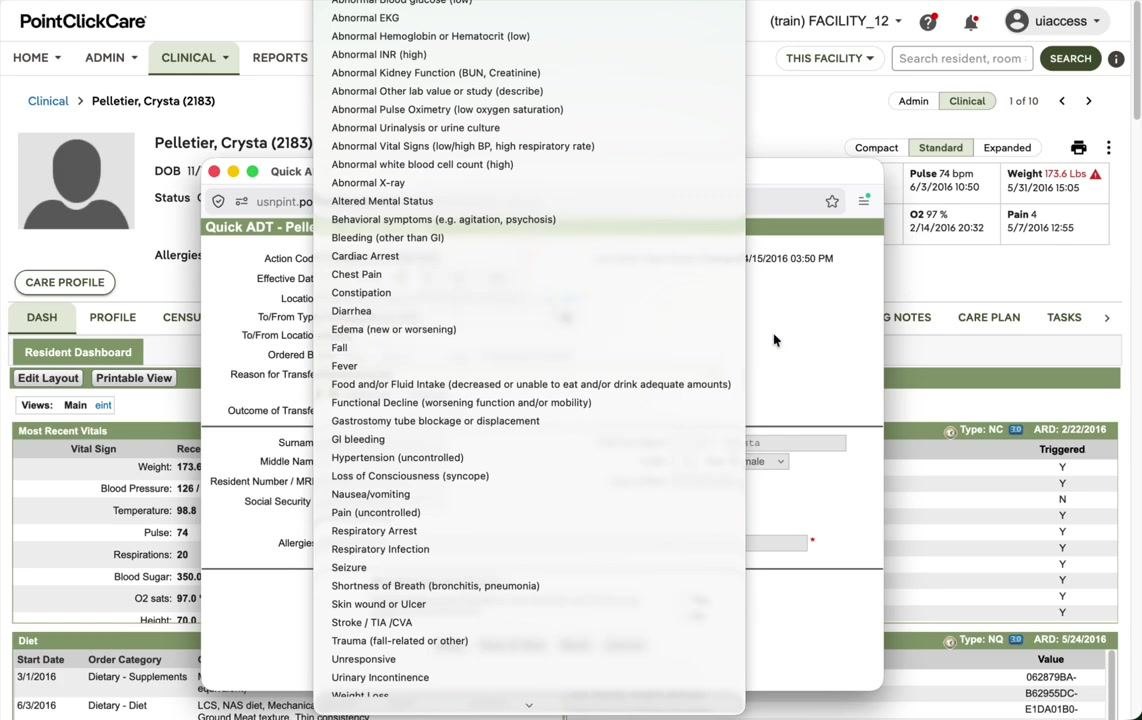Switch to Expanded view
Image resolution: width=1142 pixels, height=720 pixels.
point(1007,148)
